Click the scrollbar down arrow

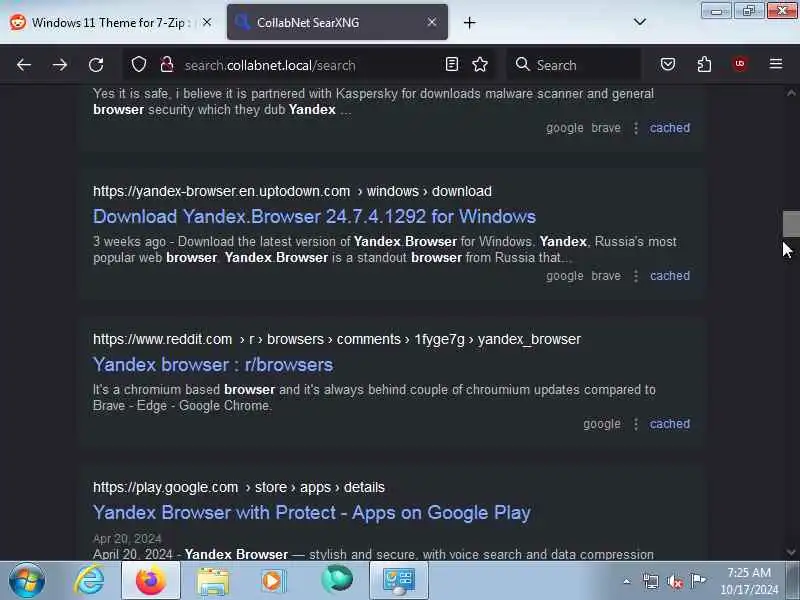(791, 552)
